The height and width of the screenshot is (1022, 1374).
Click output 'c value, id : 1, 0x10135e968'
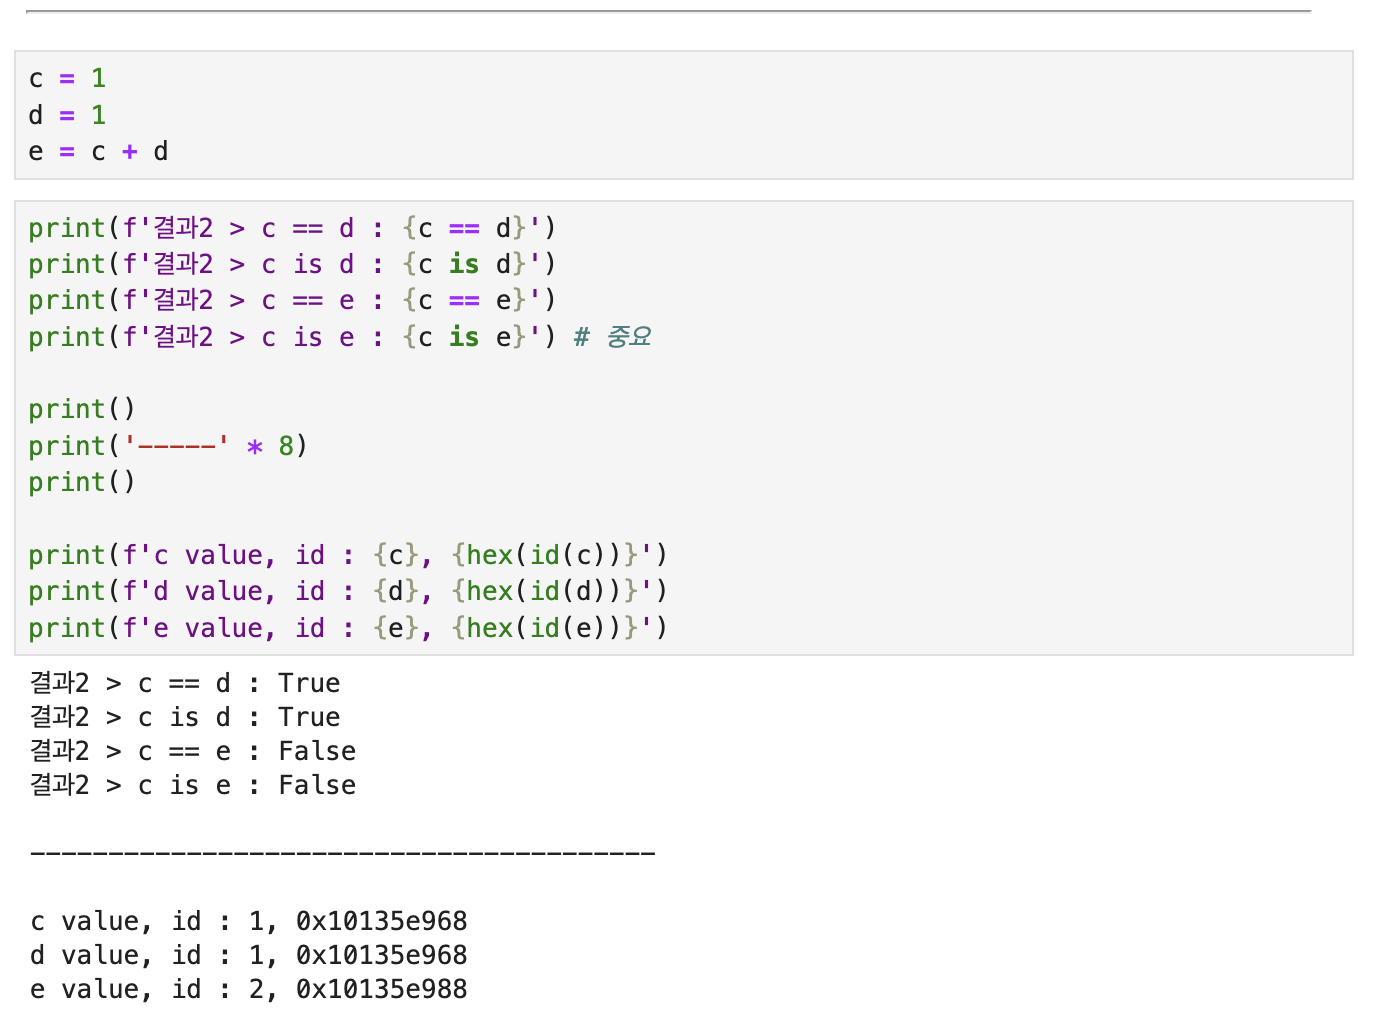pos(249,921)
